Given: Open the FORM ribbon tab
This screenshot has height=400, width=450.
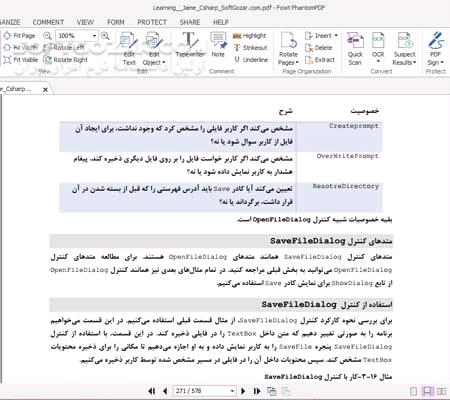Looking at the screenshot, I should pos(116,22).
